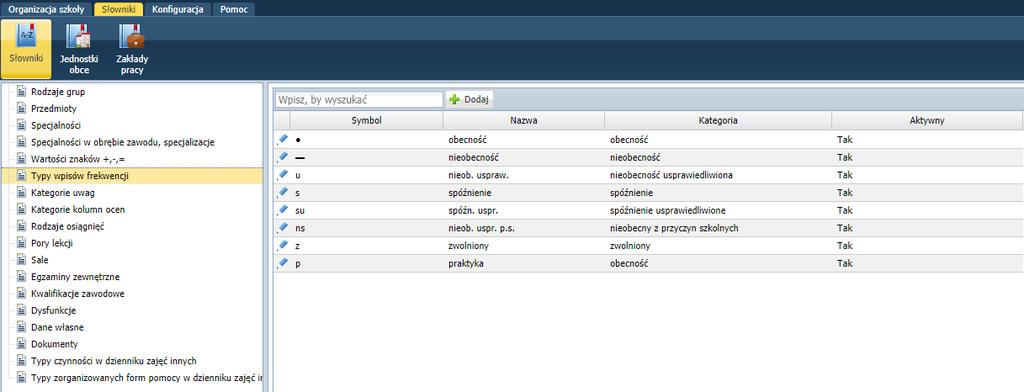Click the zwolniony name cell
Image resolution: width=1024 pixels, height=392 pixels.
(524, 246)
